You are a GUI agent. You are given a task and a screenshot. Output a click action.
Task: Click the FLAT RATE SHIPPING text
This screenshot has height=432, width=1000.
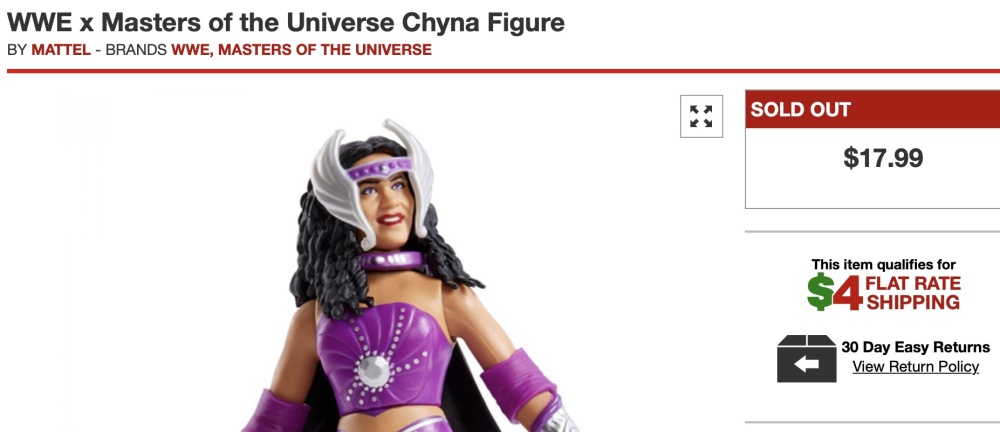click(x=913, y=292)
